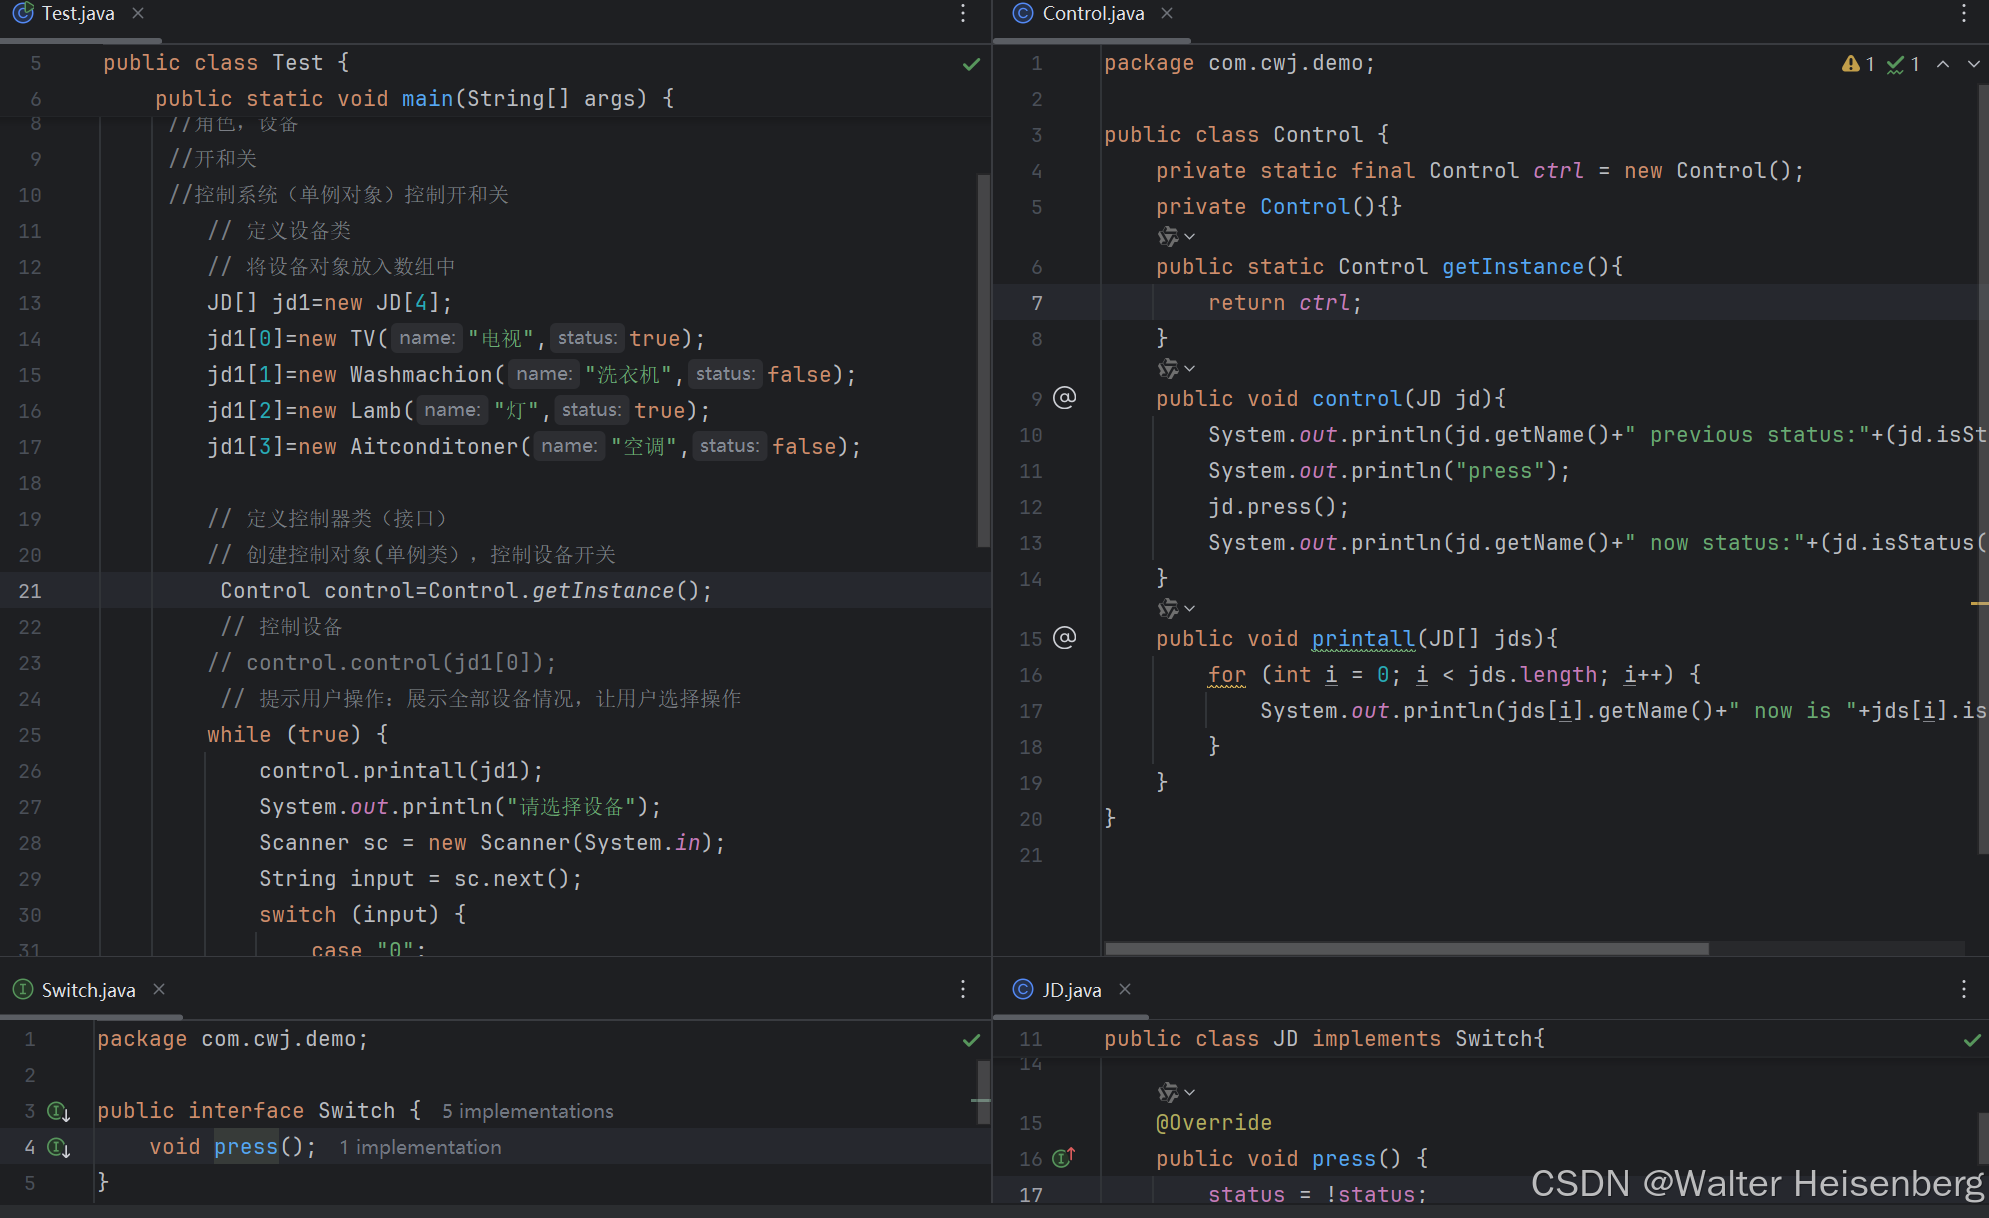Click the class icon on the Control.java tab
The width and height of the screenshot is (1989, 1218).
coord(1022,13)
